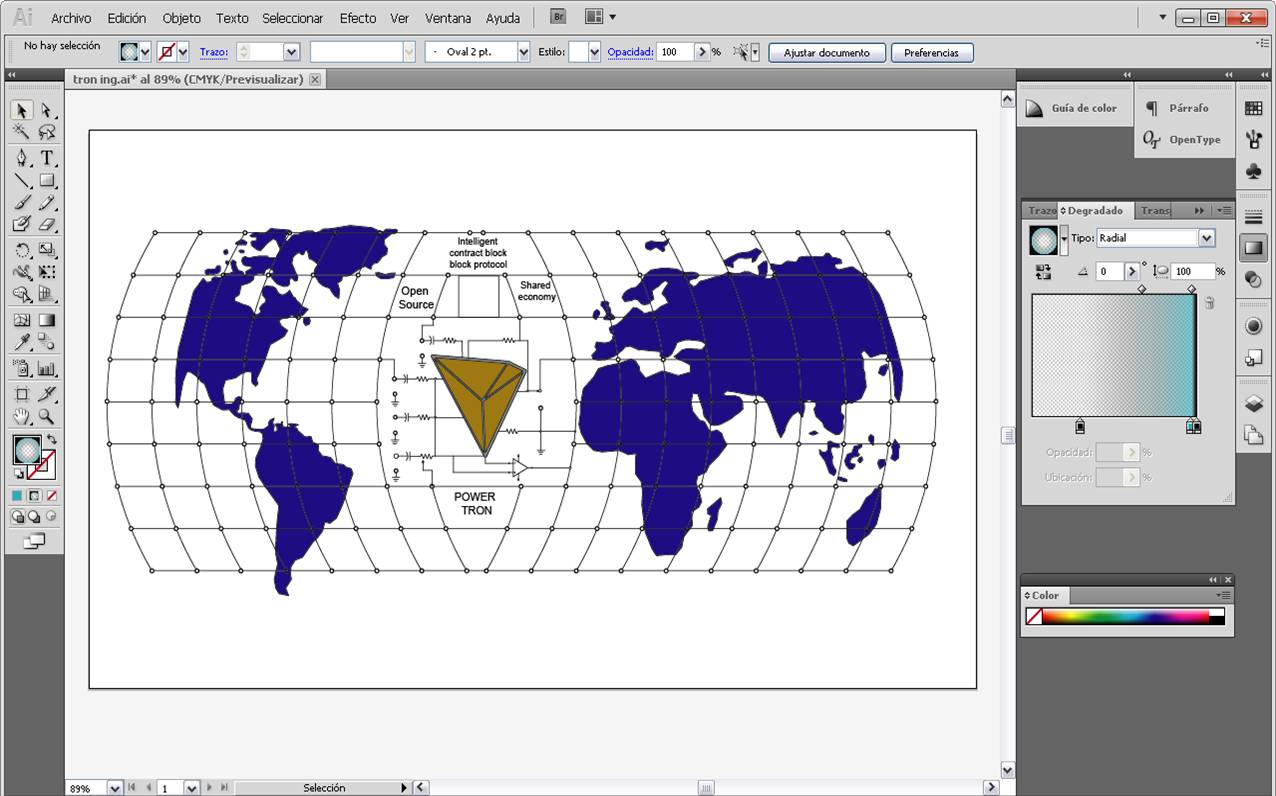Activate the Zoom magnifier tool
Screen dimensions: 1276x796
pos(47,417)
